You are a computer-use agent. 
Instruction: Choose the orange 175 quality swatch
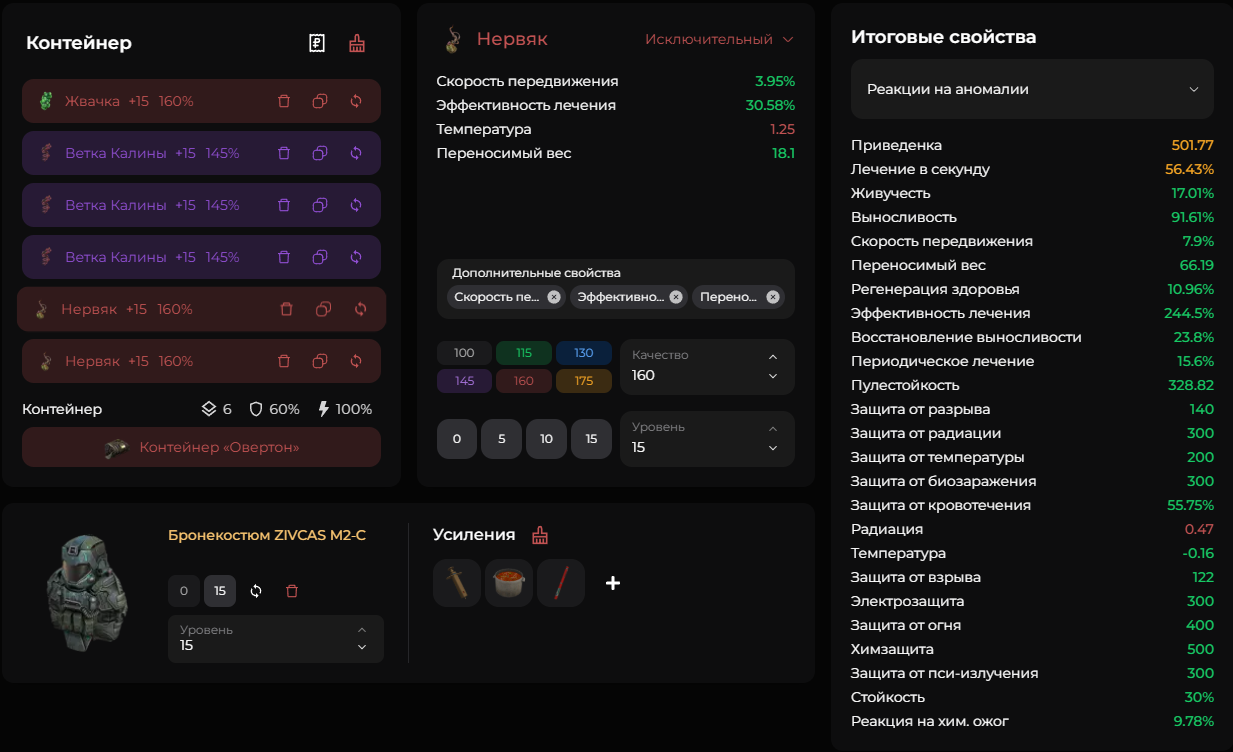584,381
